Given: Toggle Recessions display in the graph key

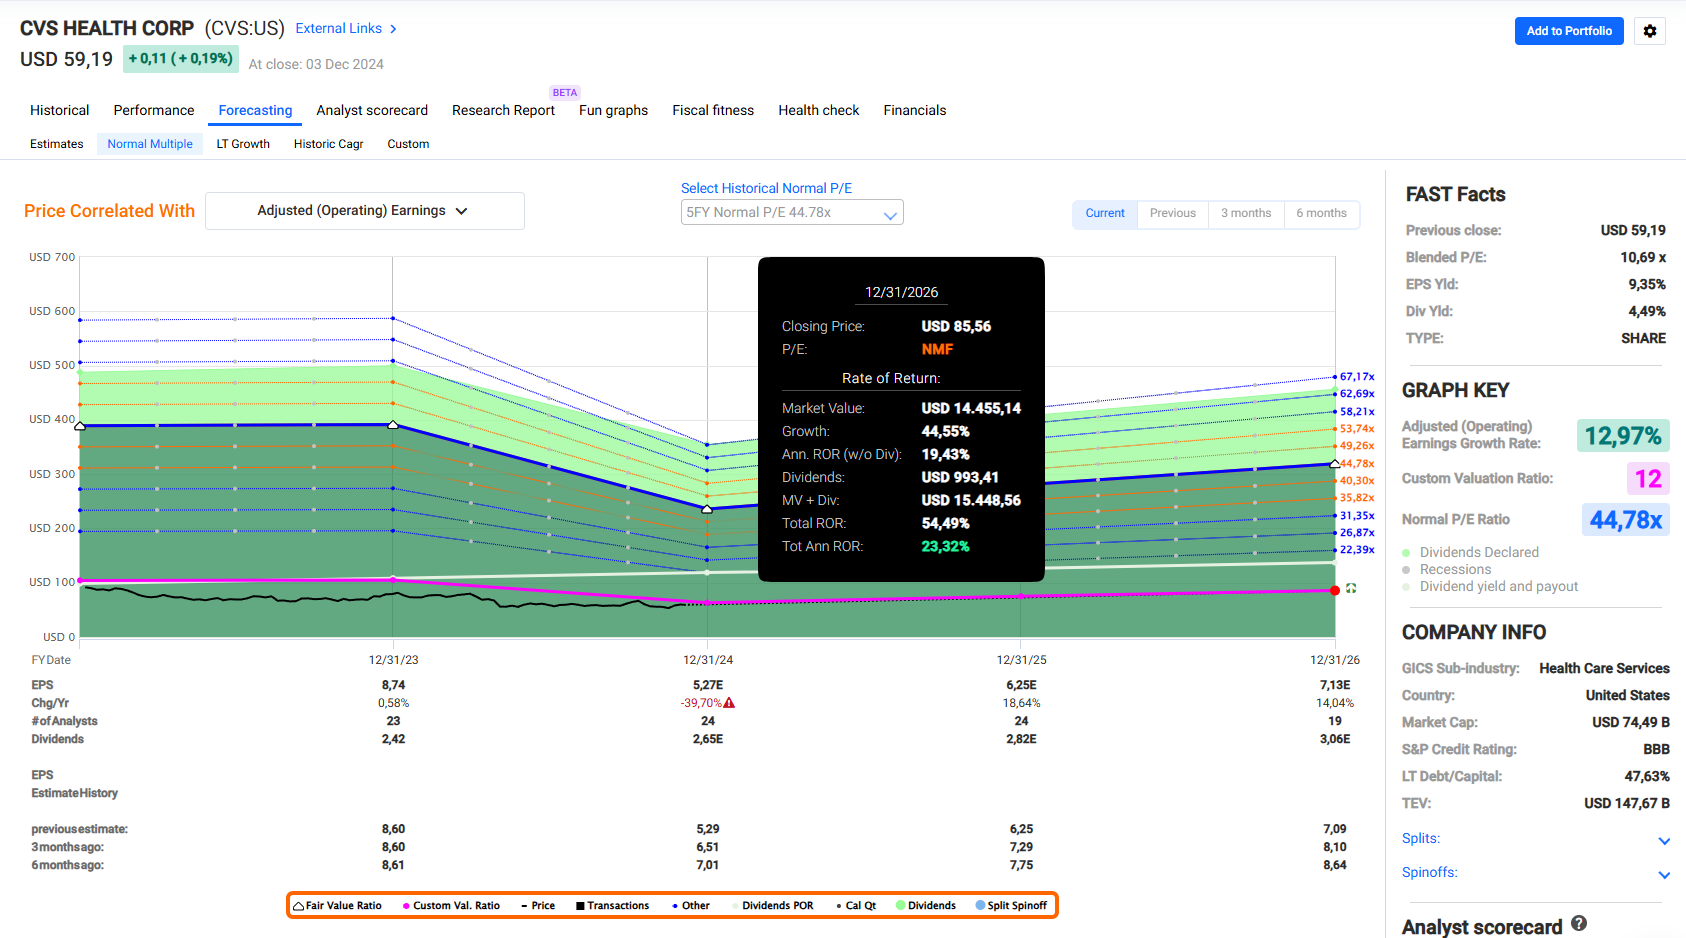Looking at the screenshot, I should point(1454,569).
